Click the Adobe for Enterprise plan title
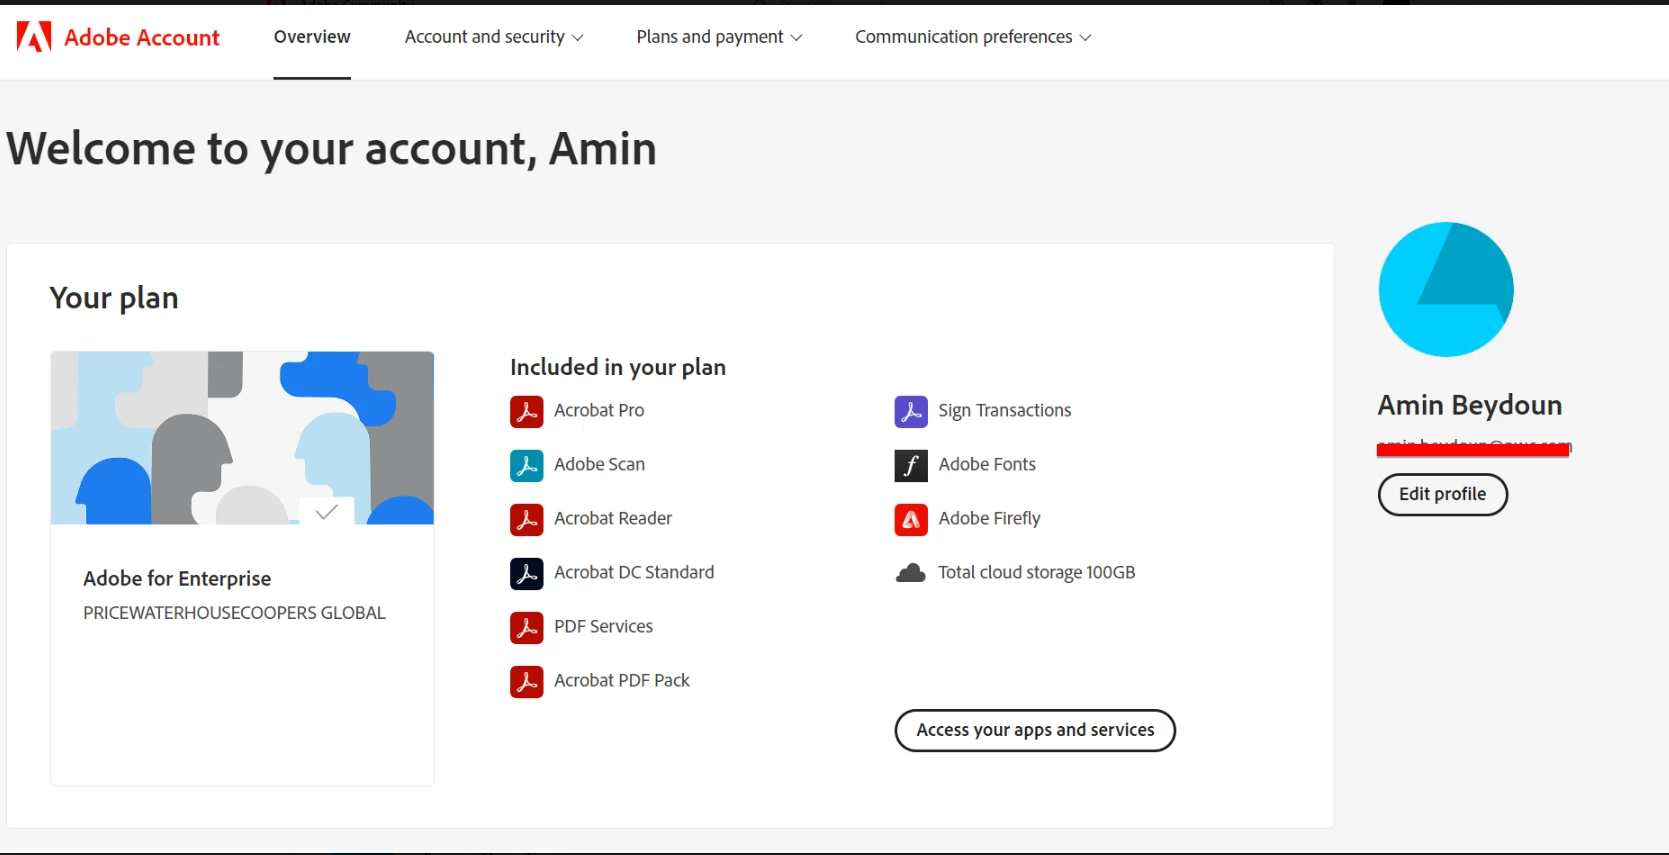The image size is (1669, 855). pyautogui.click(x=177, y=578)
